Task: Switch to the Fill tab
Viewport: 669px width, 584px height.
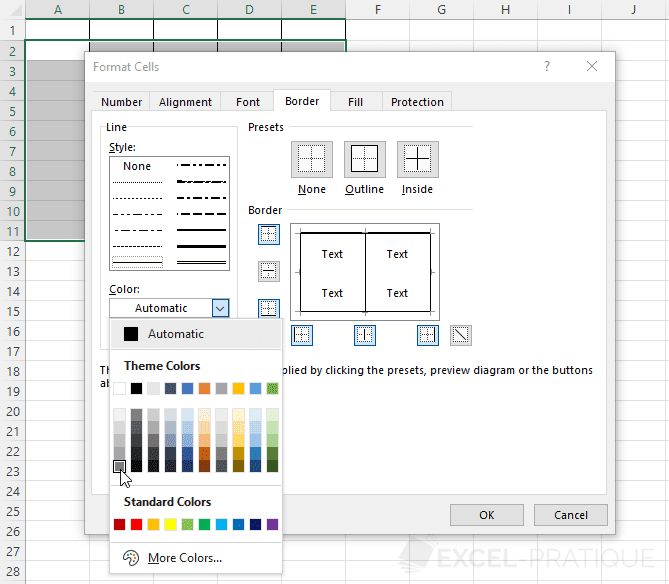Action: (355, 102)
